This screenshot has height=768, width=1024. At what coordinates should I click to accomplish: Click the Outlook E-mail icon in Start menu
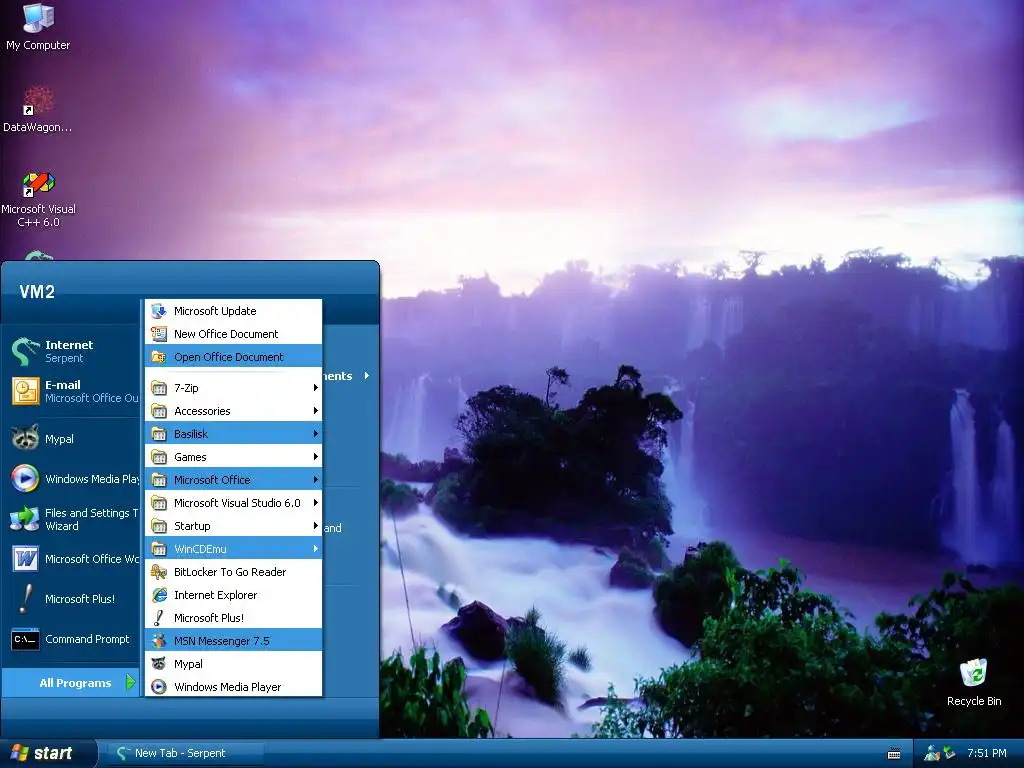tap(25, 391)
